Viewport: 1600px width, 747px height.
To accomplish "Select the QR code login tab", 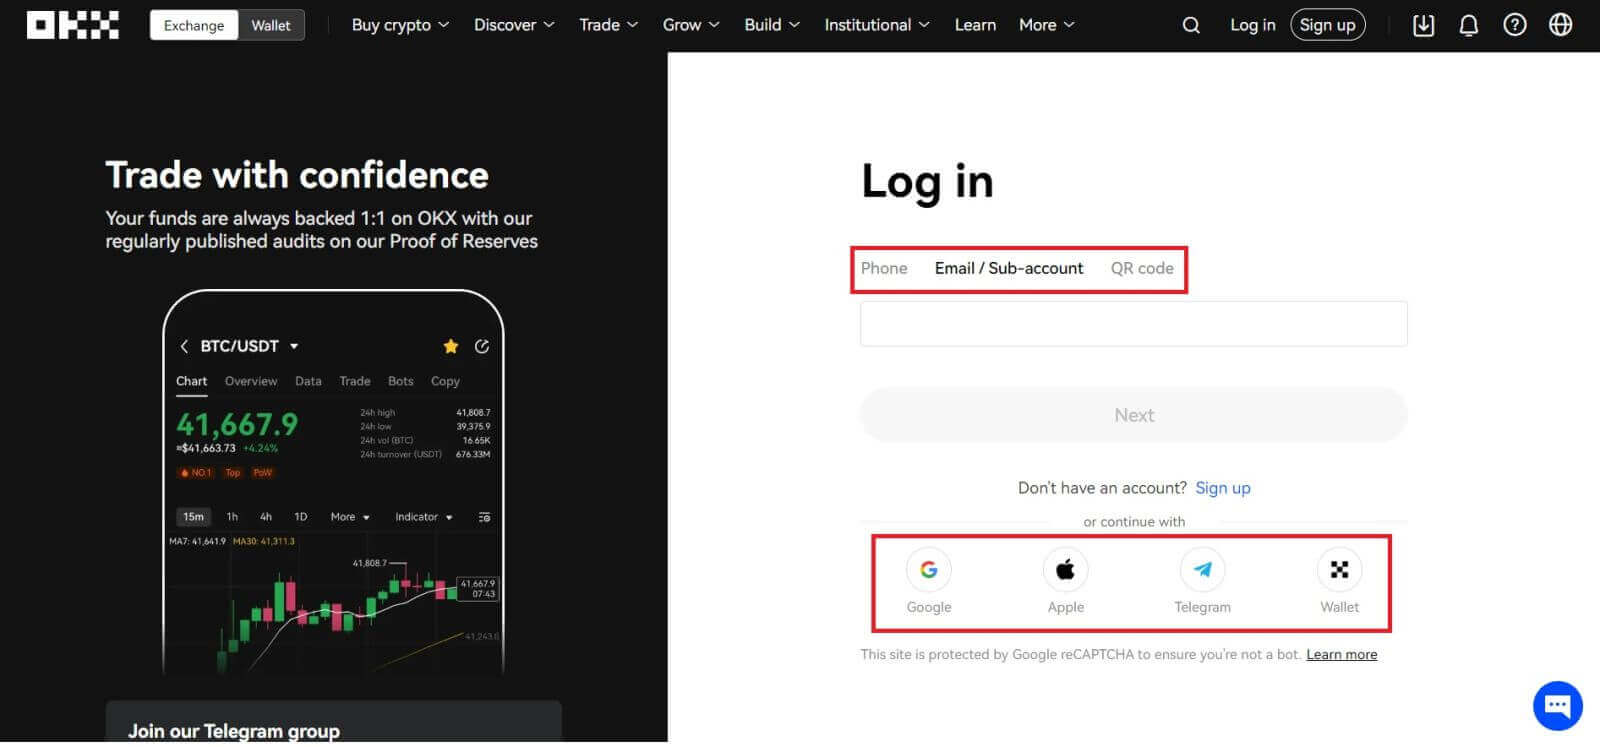I will click(x=1142, y=268).
